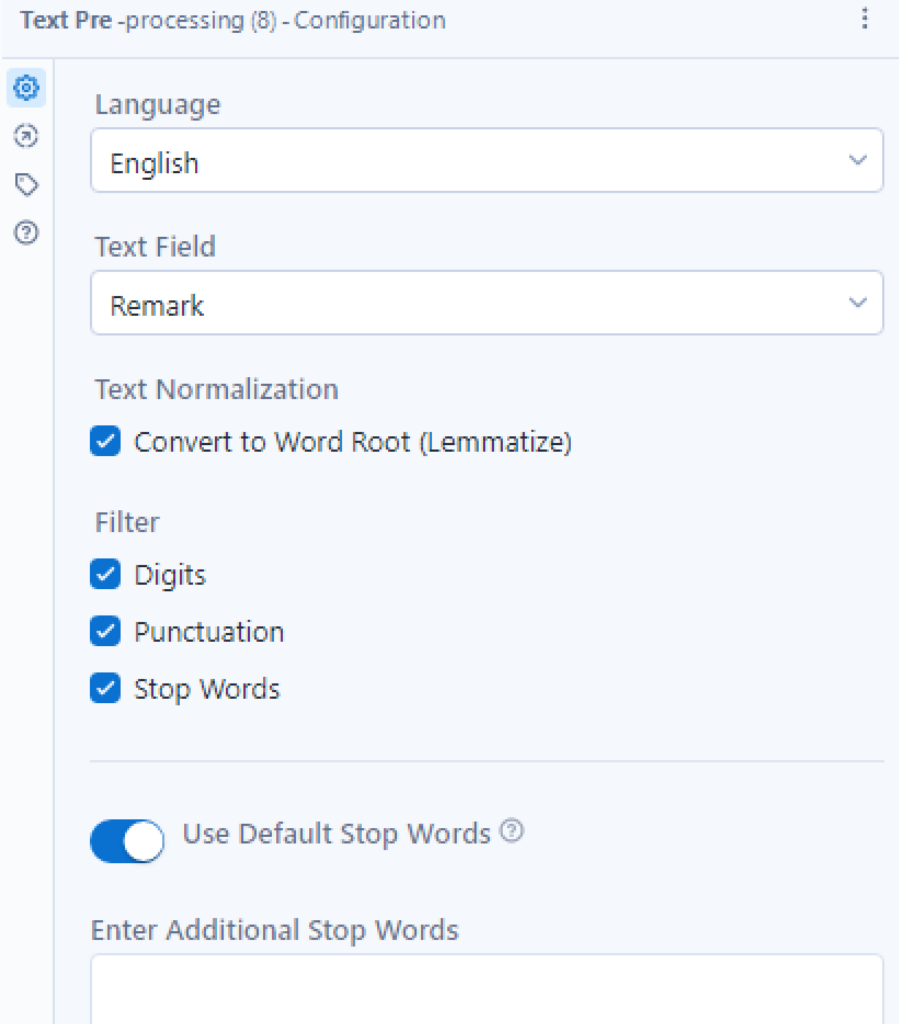Open the Annotation tag sidebar icon

pos(26,185)
